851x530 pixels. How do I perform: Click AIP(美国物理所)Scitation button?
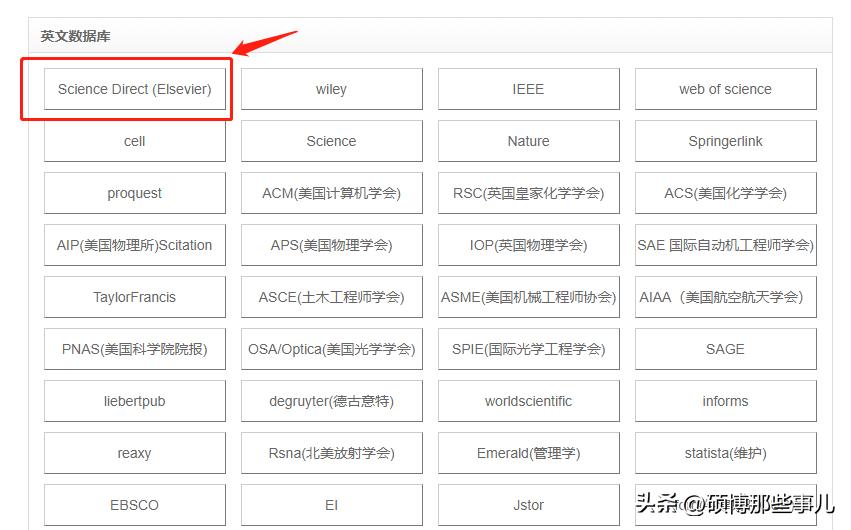pos(135,245)
